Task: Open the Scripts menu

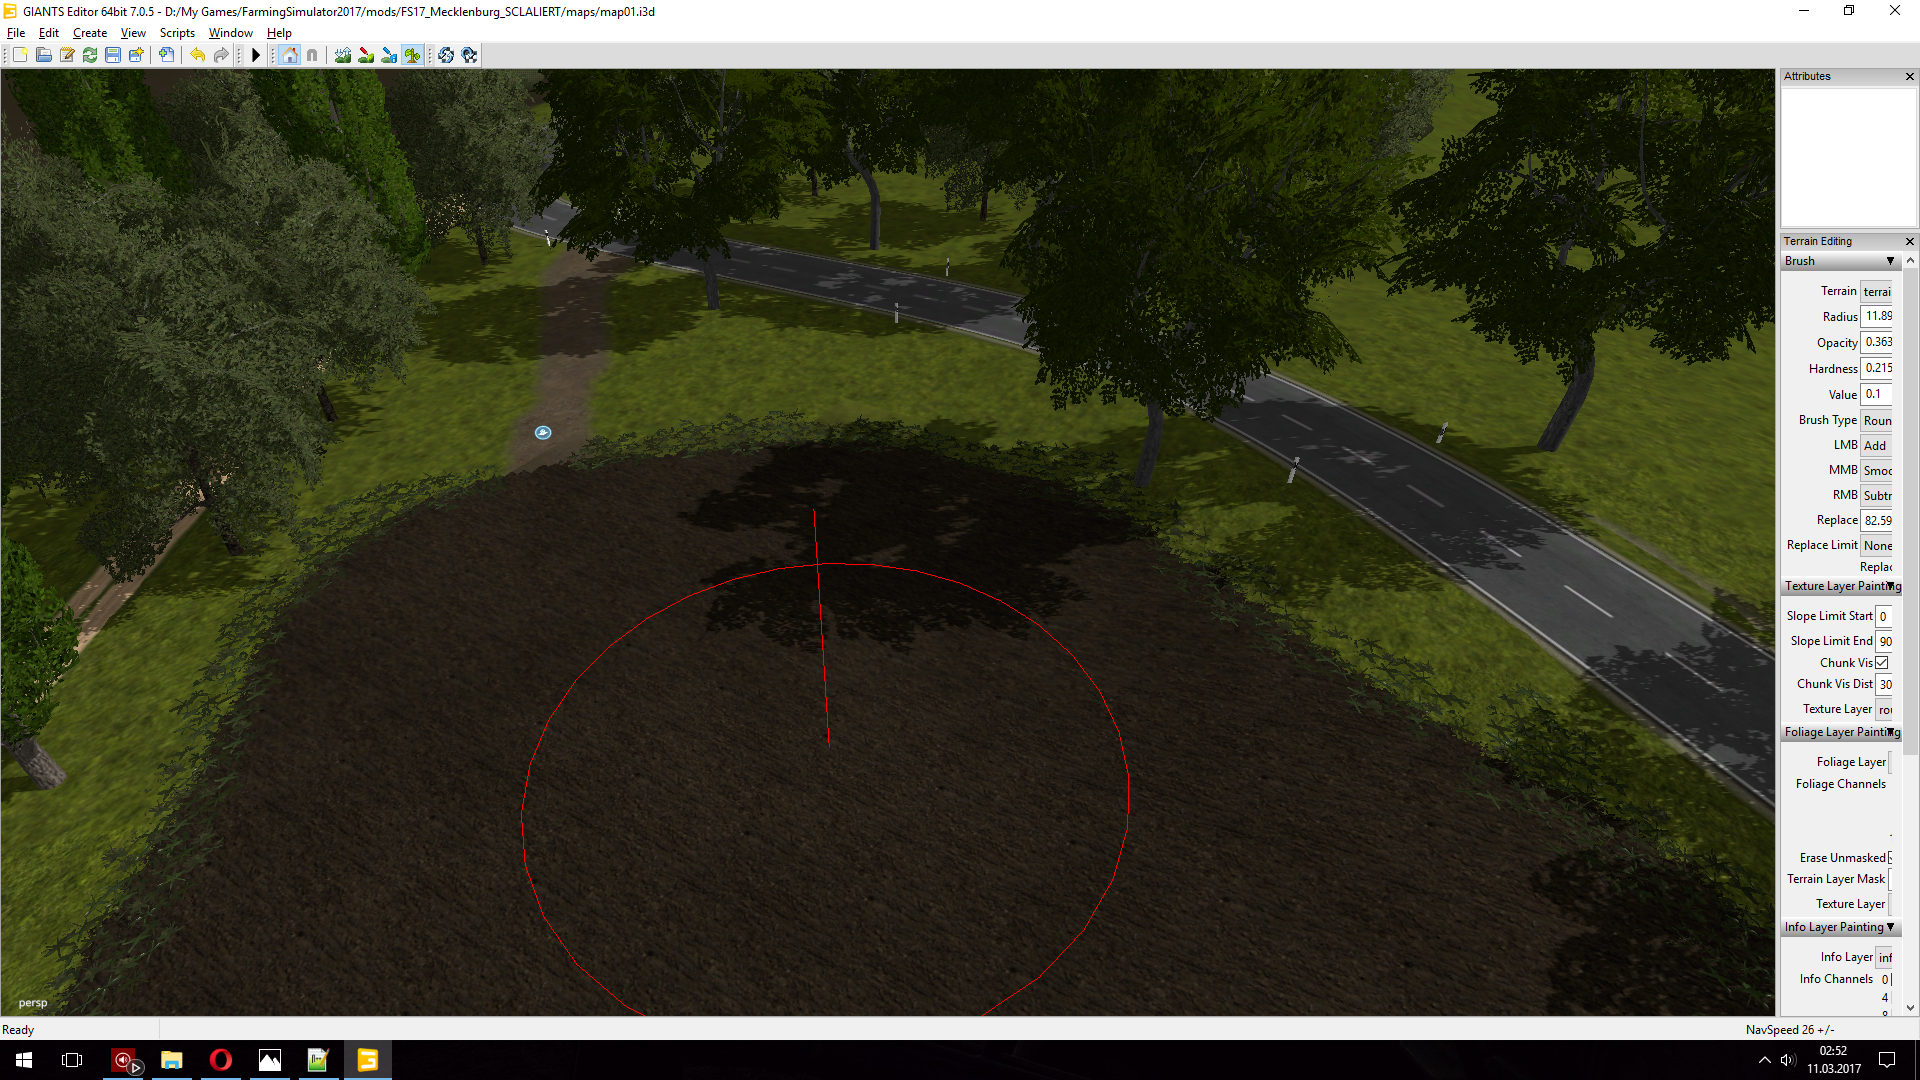Action: [177, 33]
